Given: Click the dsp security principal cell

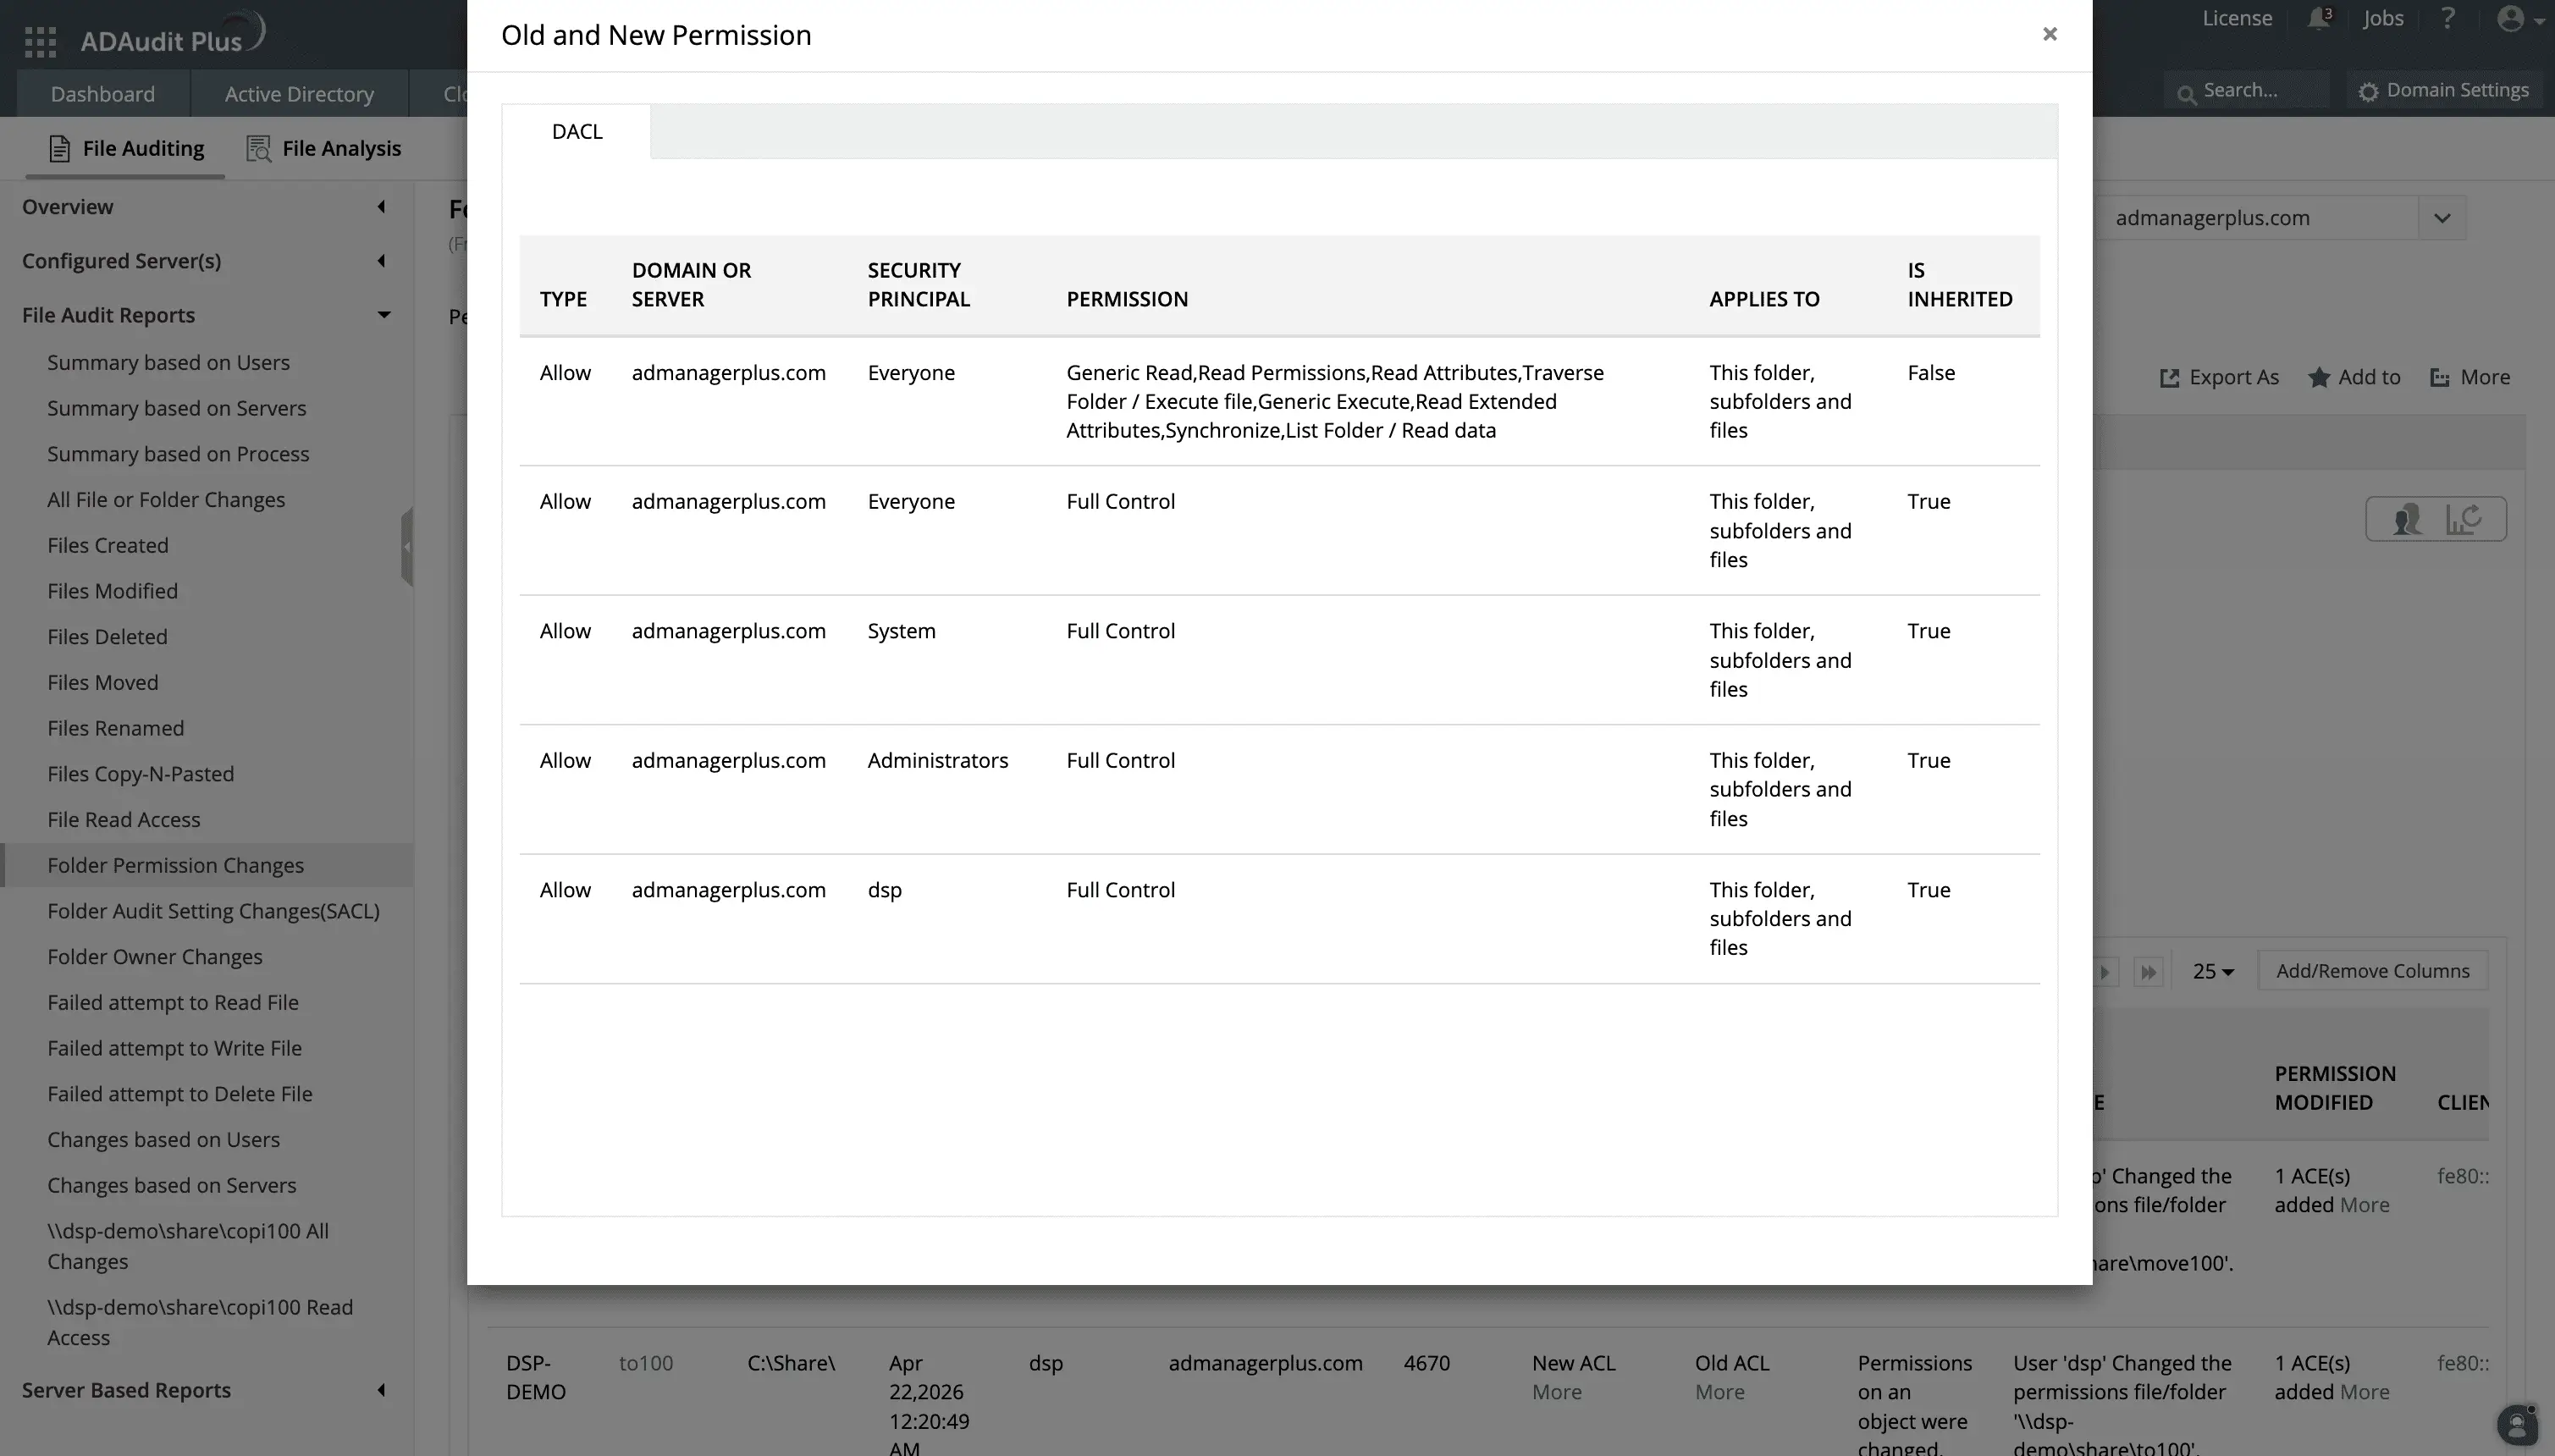Looking at the screenshot, I should click(x=885, y=890).
